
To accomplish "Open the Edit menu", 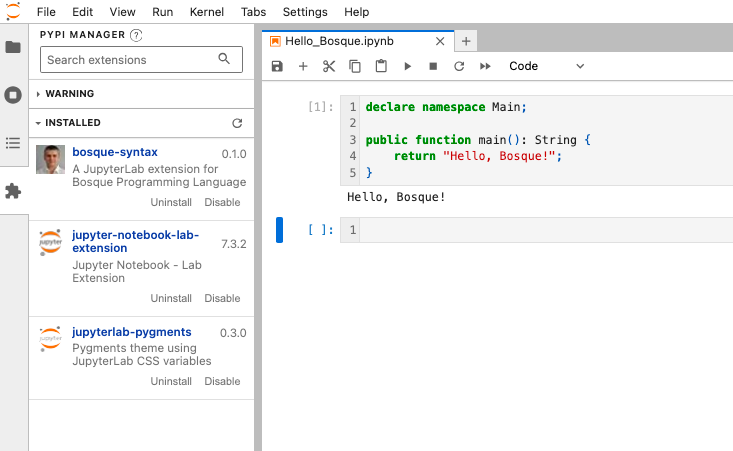I will point(82,12).
